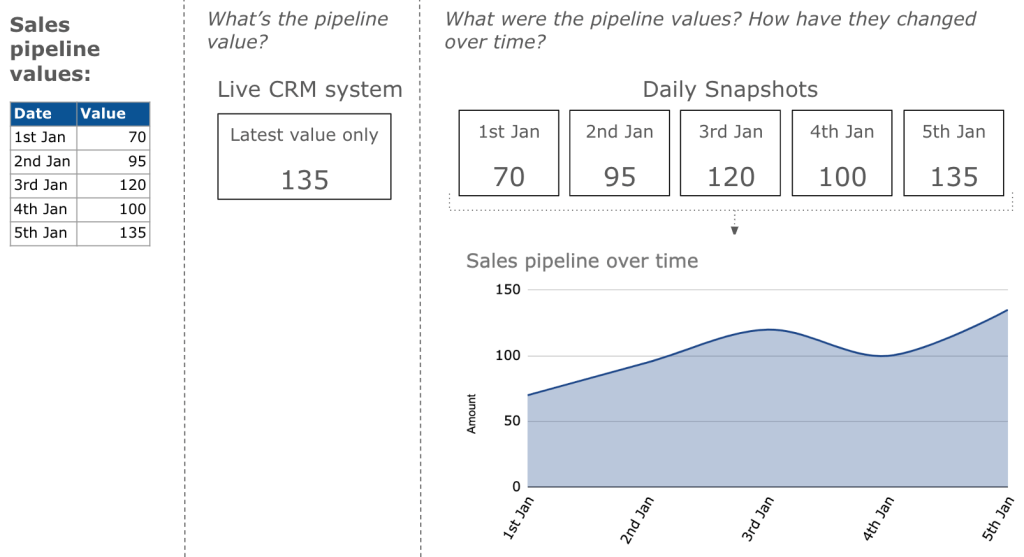Image resolution: width=1024 pixels, height=557 pixels.
Task: Click the 'Sales pipeline over time' chart title
Action: [582, 261]
